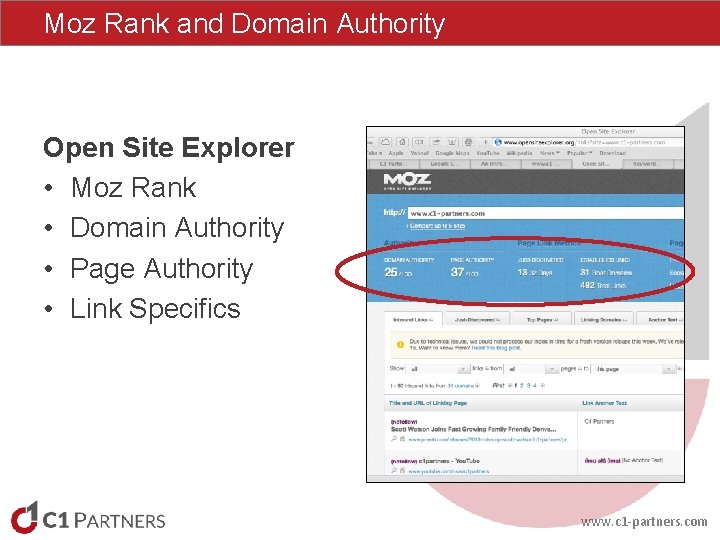The width and height of the screenshot is (720, 540).
Task: Click the Top Sites icon in browser toolbar
Action: [x=452, y=142]
